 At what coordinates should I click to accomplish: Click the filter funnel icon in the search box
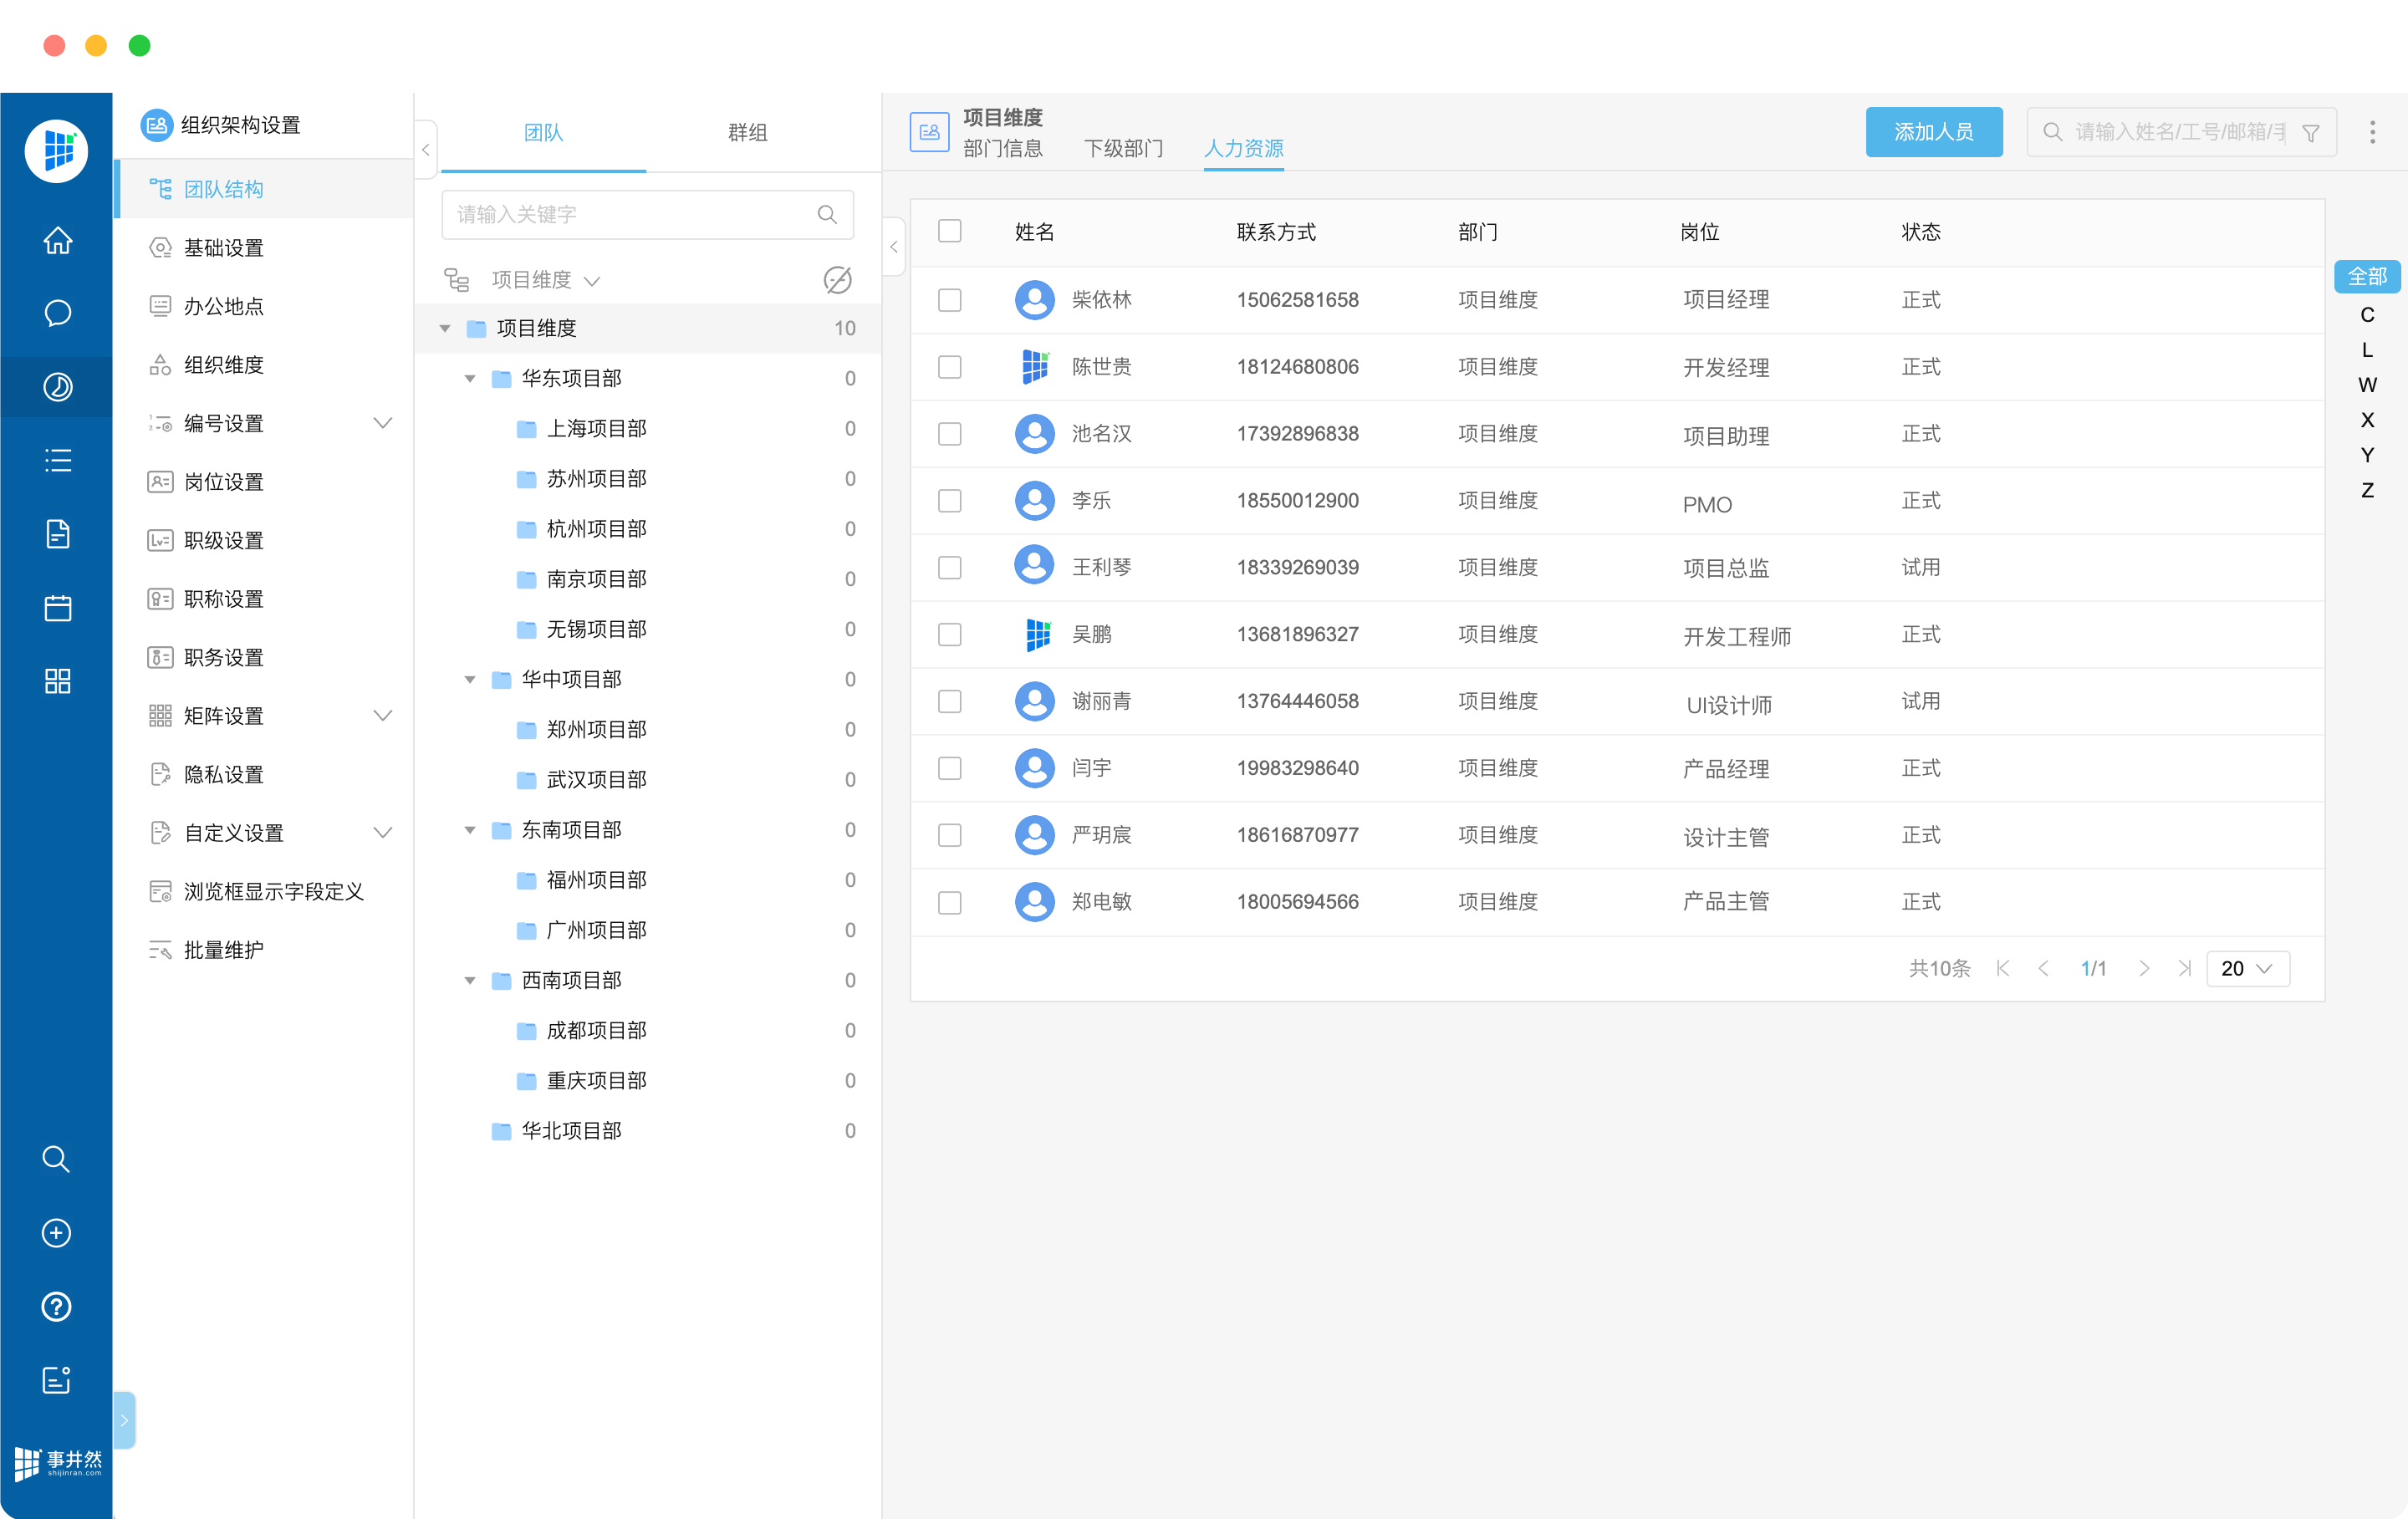pos(2310,133)
